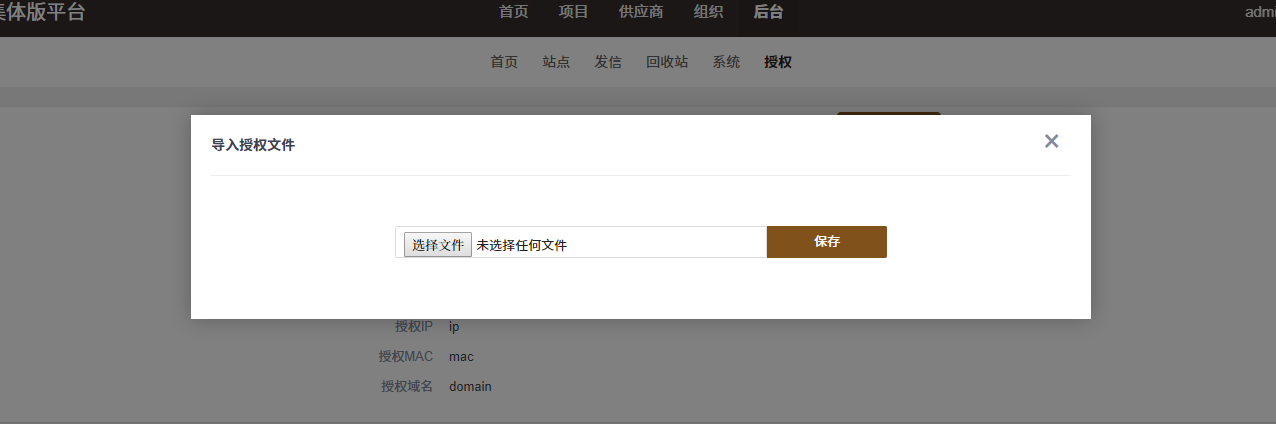This screenshot has height=424, width=1276.
Task: Switch to 首页 in the secondary navigation
Action: [504, 62]
